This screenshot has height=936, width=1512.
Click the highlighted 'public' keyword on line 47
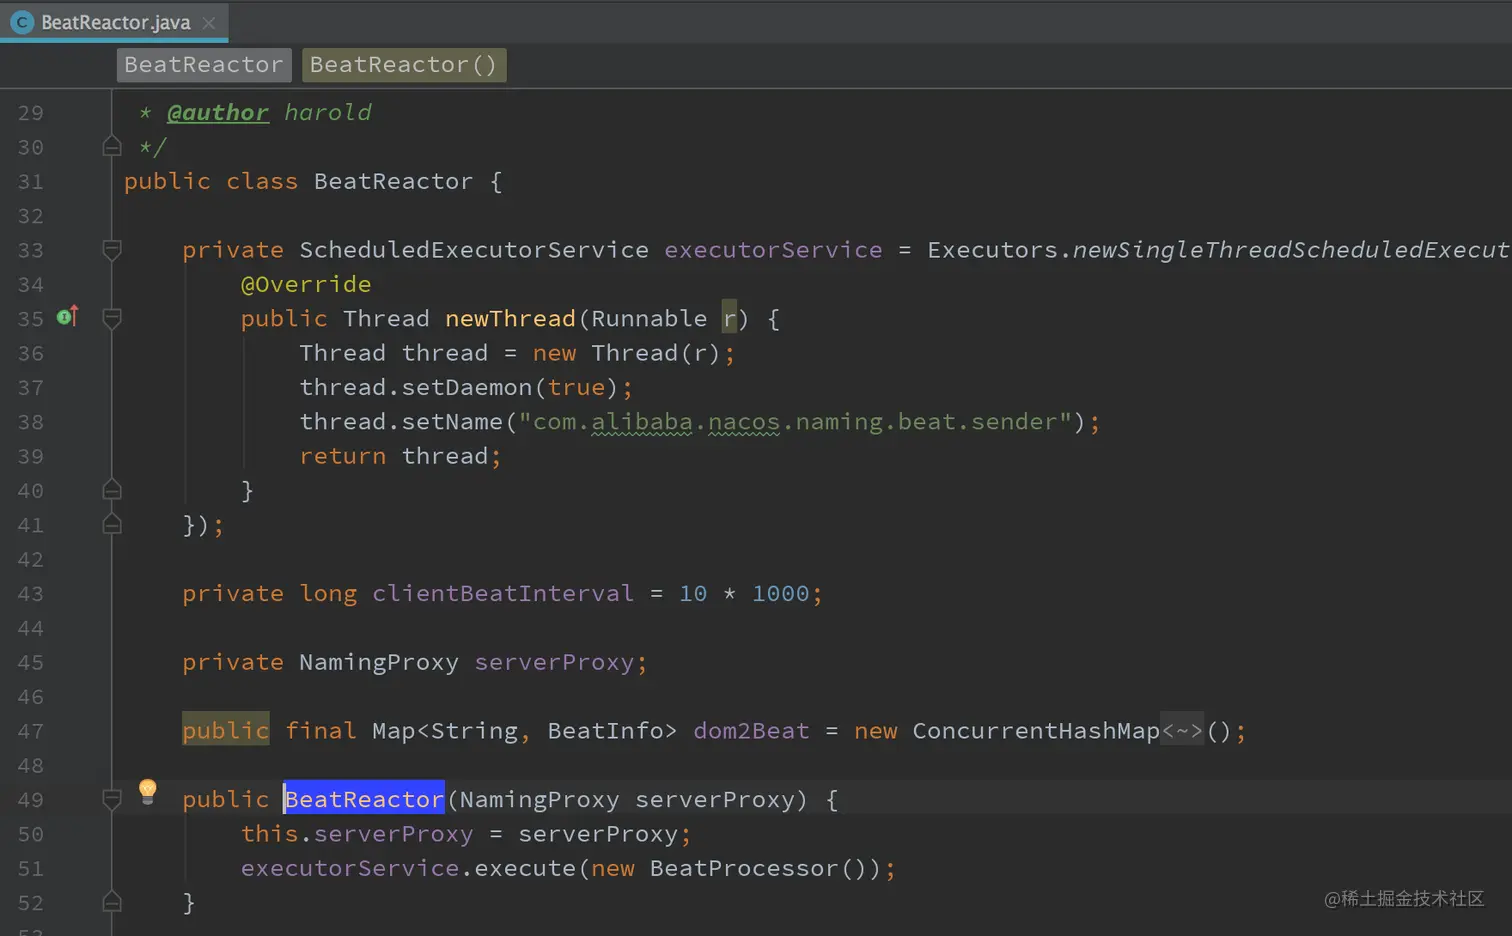(x=226, y=731)
